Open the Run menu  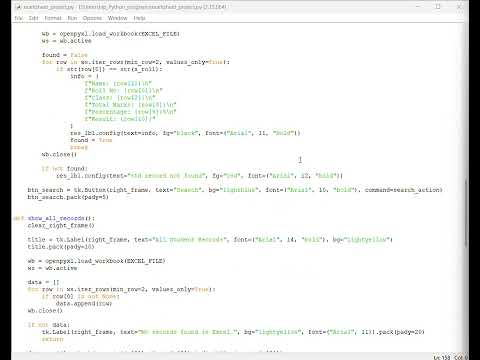72,18
